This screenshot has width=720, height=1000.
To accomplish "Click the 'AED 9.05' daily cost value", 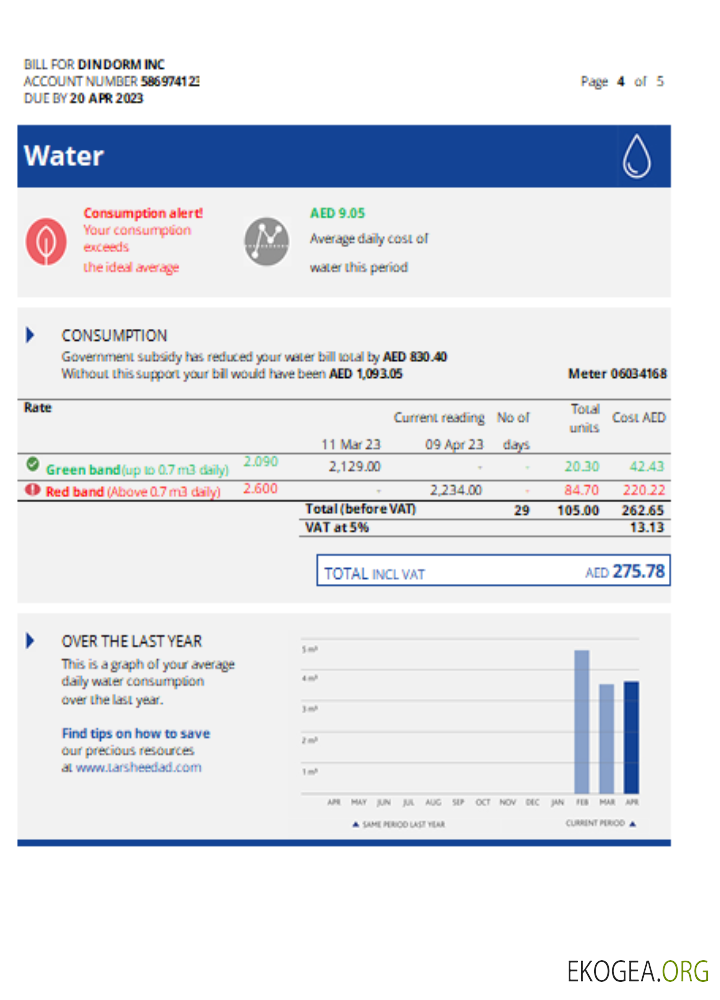I will click(337, 213).
